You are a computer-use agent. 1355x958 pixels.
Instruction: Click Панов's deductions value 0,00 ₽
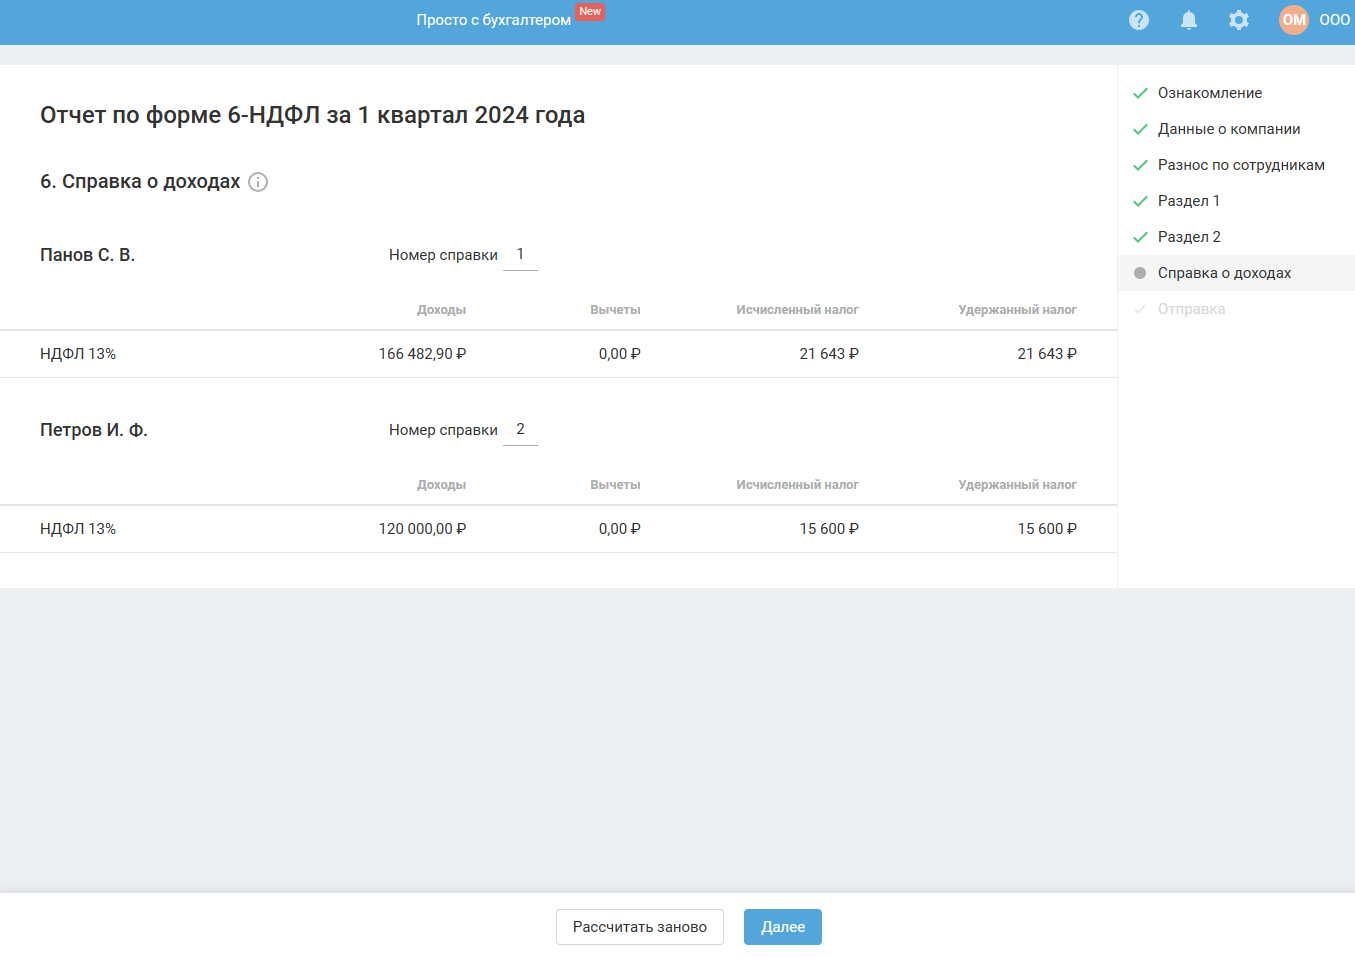[620, 354]
